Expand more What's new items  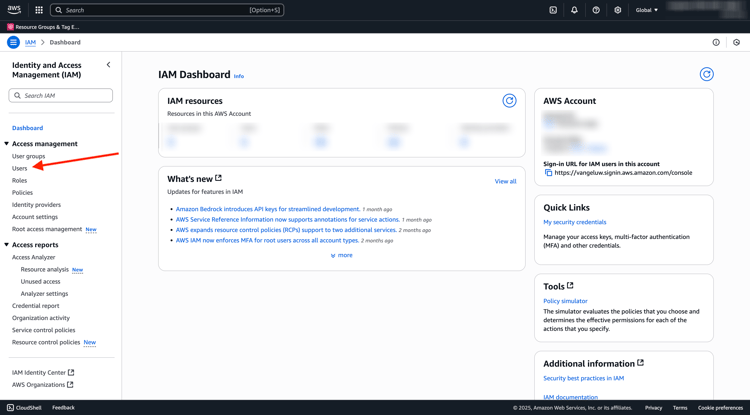click(x=342, y=255)
